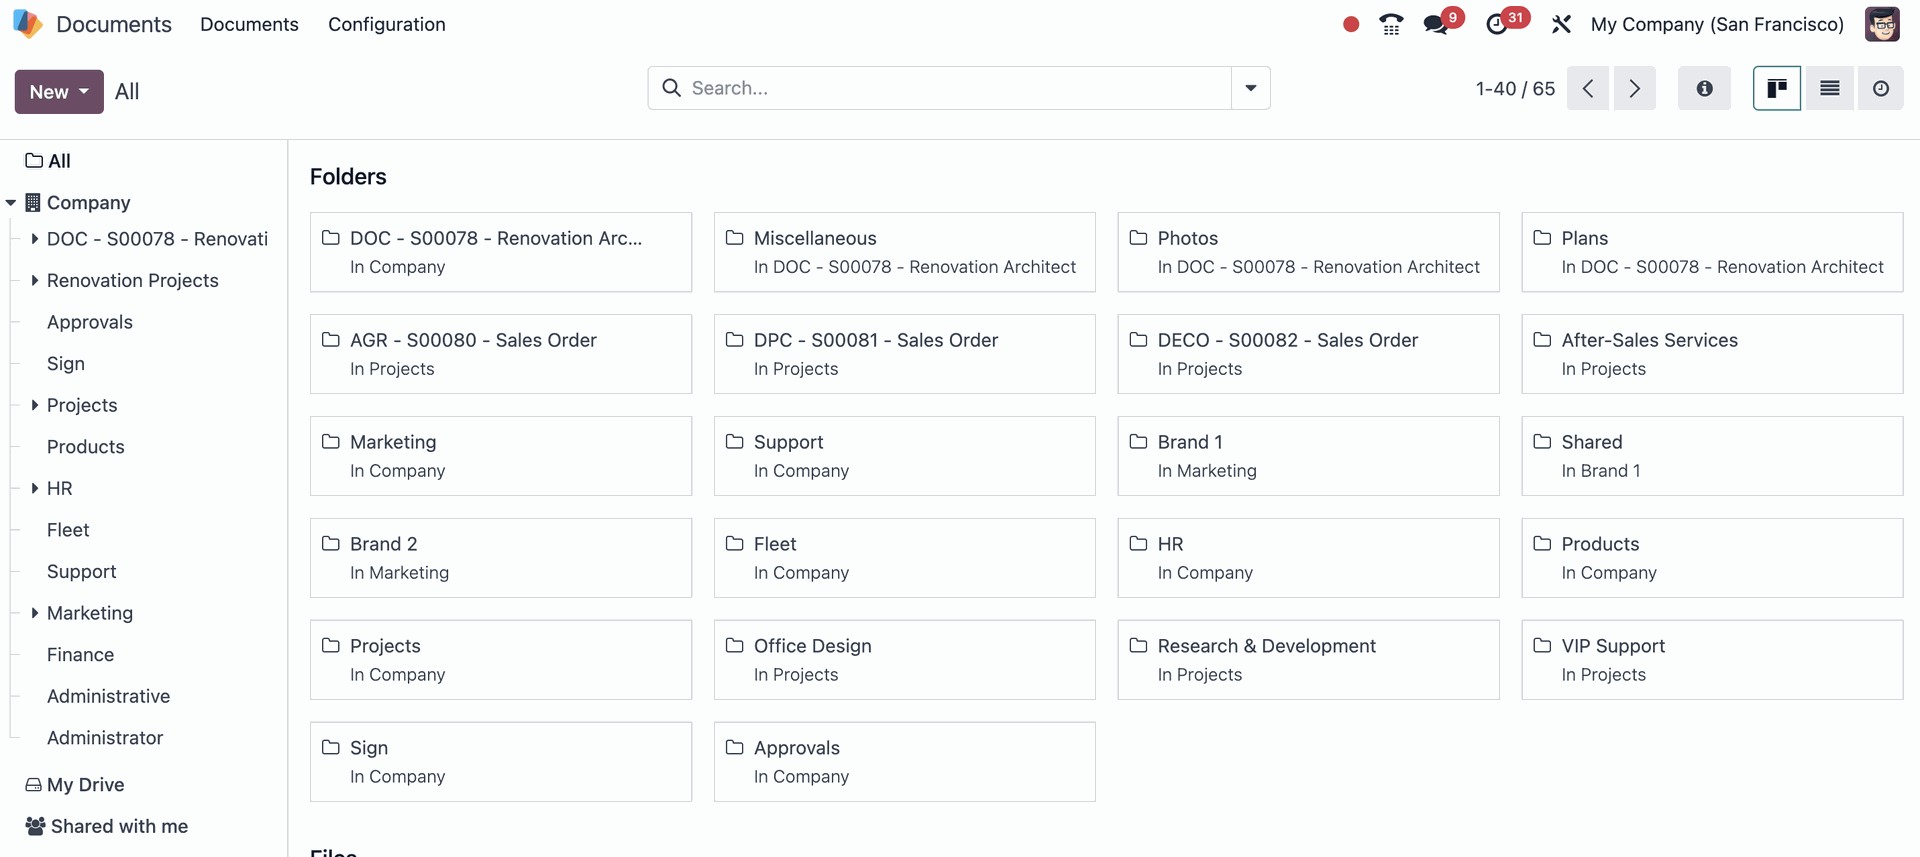Open the search options dropdown arrow
Screen dimensions: 1920x857
(1250, 89)
